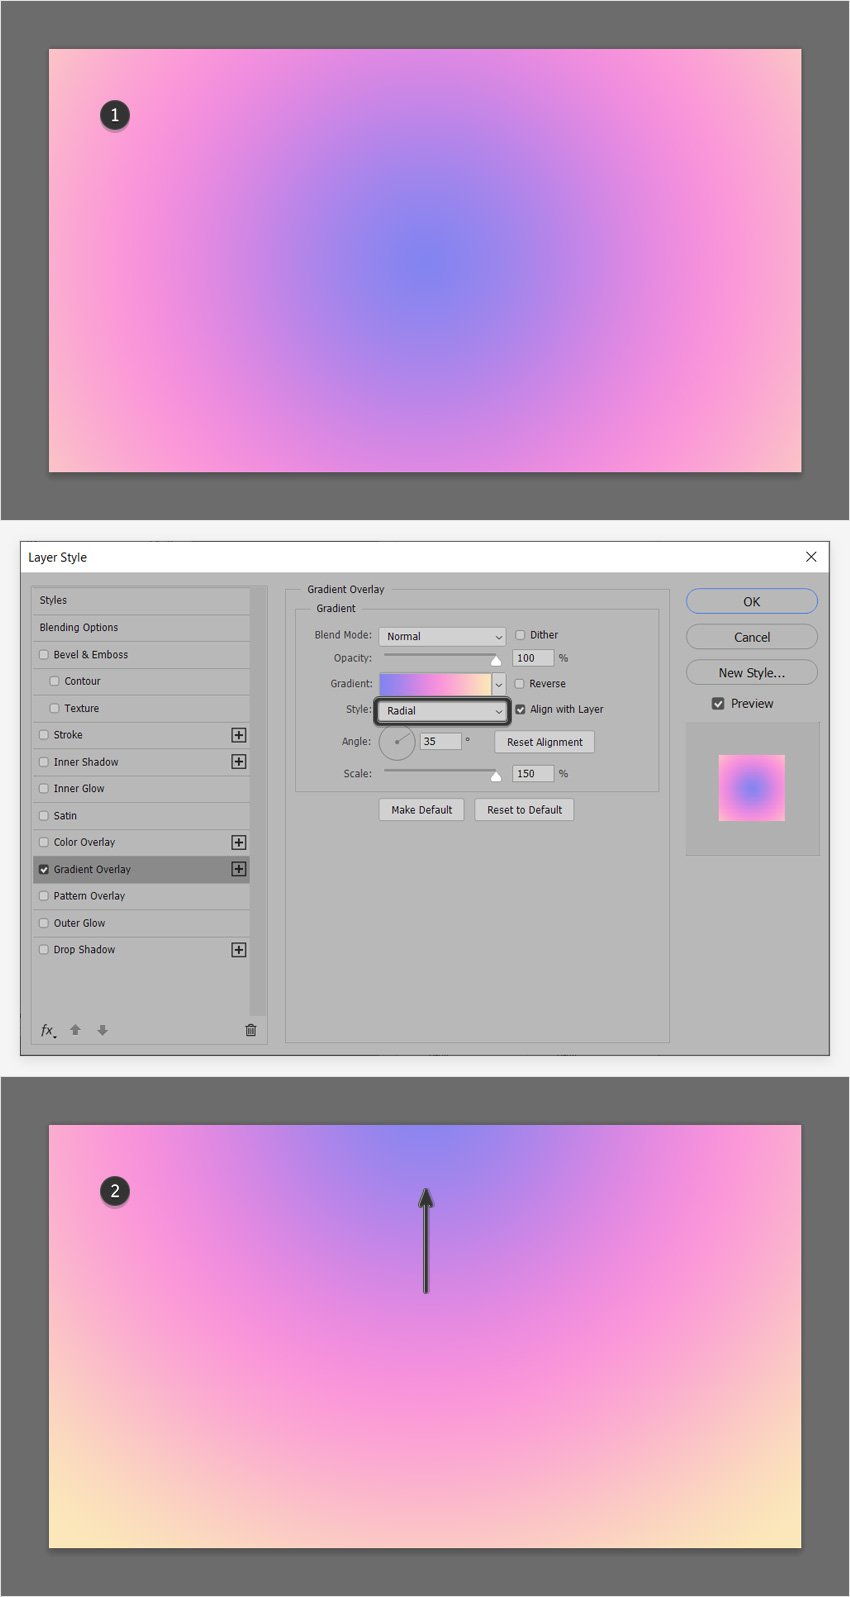Image resolution: width=850 pixels, height=1597 pixels.
Task: Open the Style Radial dropdown
Action: coord(442,711)
